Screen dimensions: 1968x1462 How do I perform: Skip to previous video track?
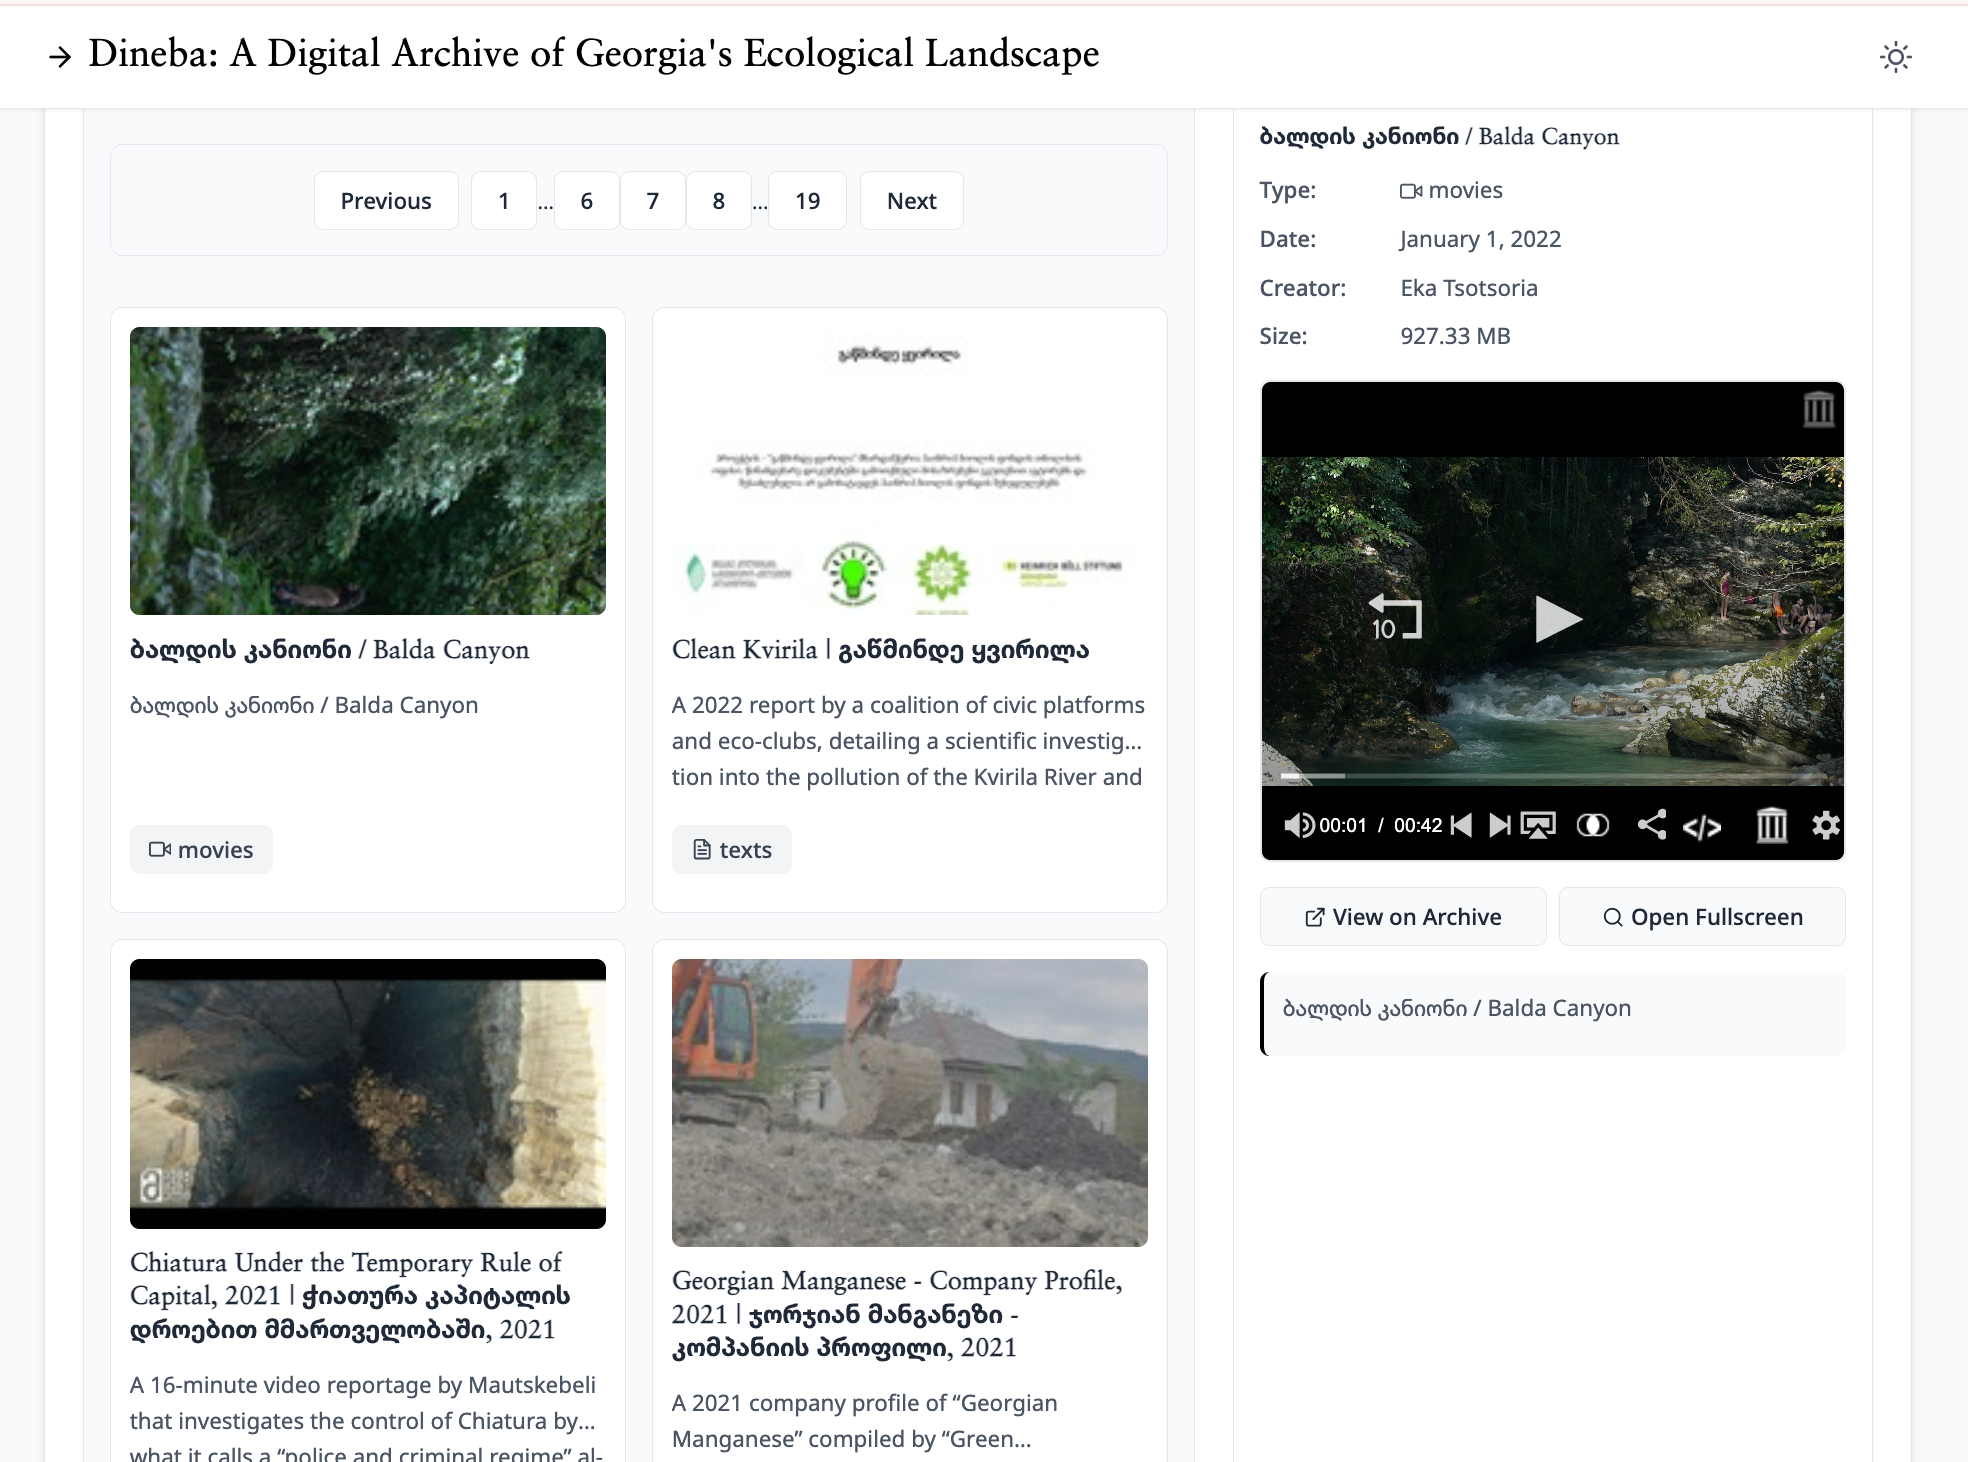pyautogui.click(x=1462, y=825)
